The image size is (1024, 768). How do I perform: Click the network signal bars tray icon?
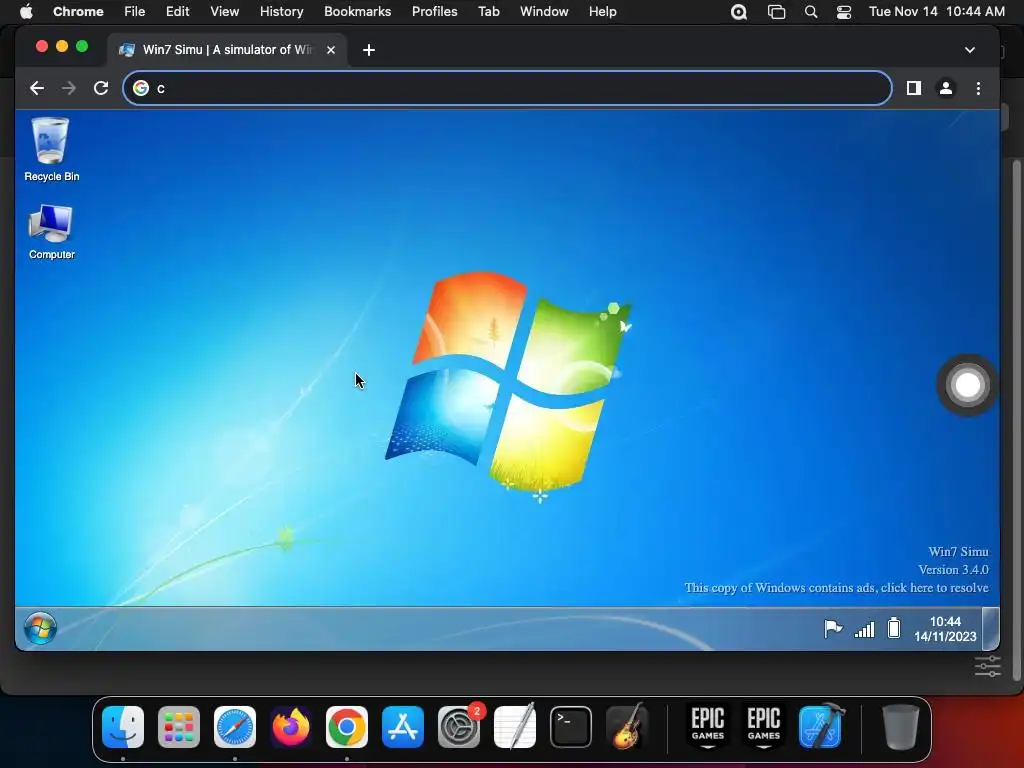pos(864,629)
